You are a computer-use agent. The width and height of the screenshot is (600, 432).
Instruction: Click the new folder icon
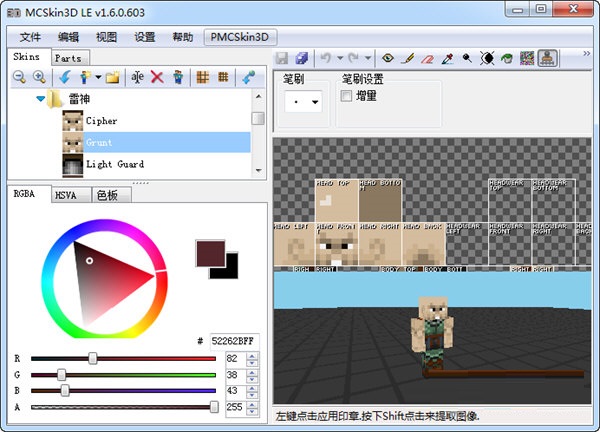click(112, 77)
